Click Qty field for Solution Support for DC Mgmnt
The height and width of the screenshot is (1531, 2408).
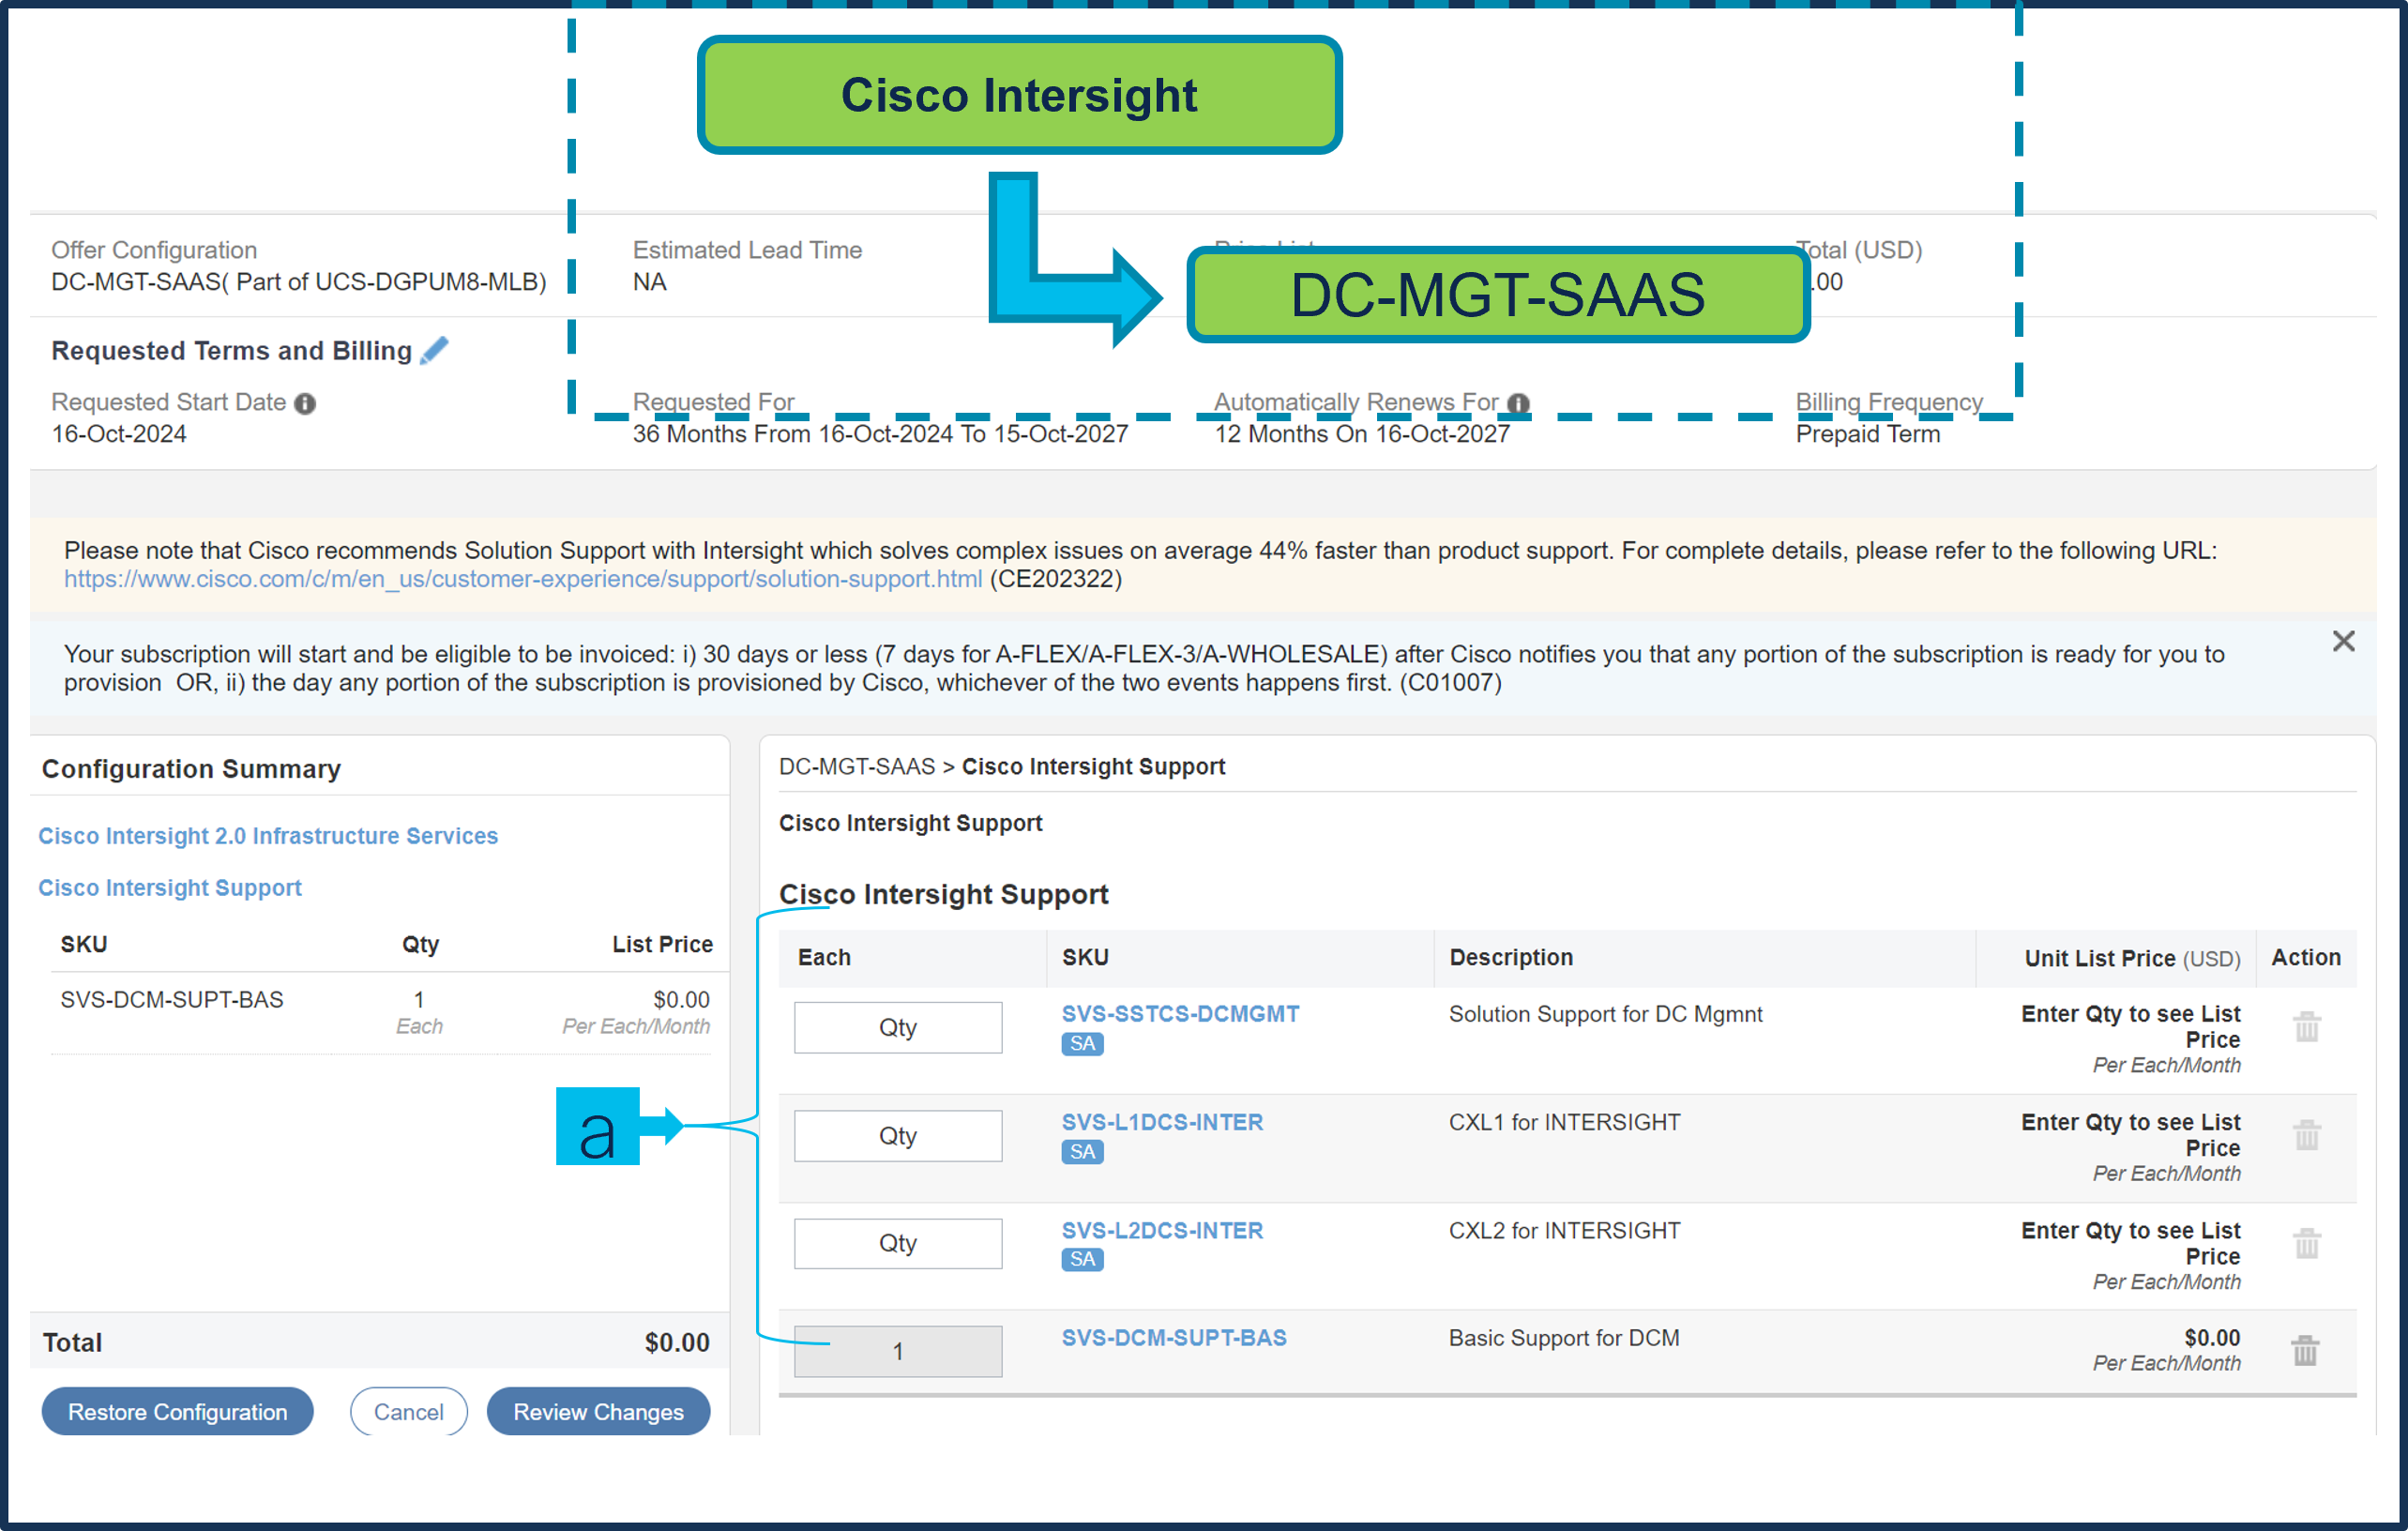(x=897, y=1027)
